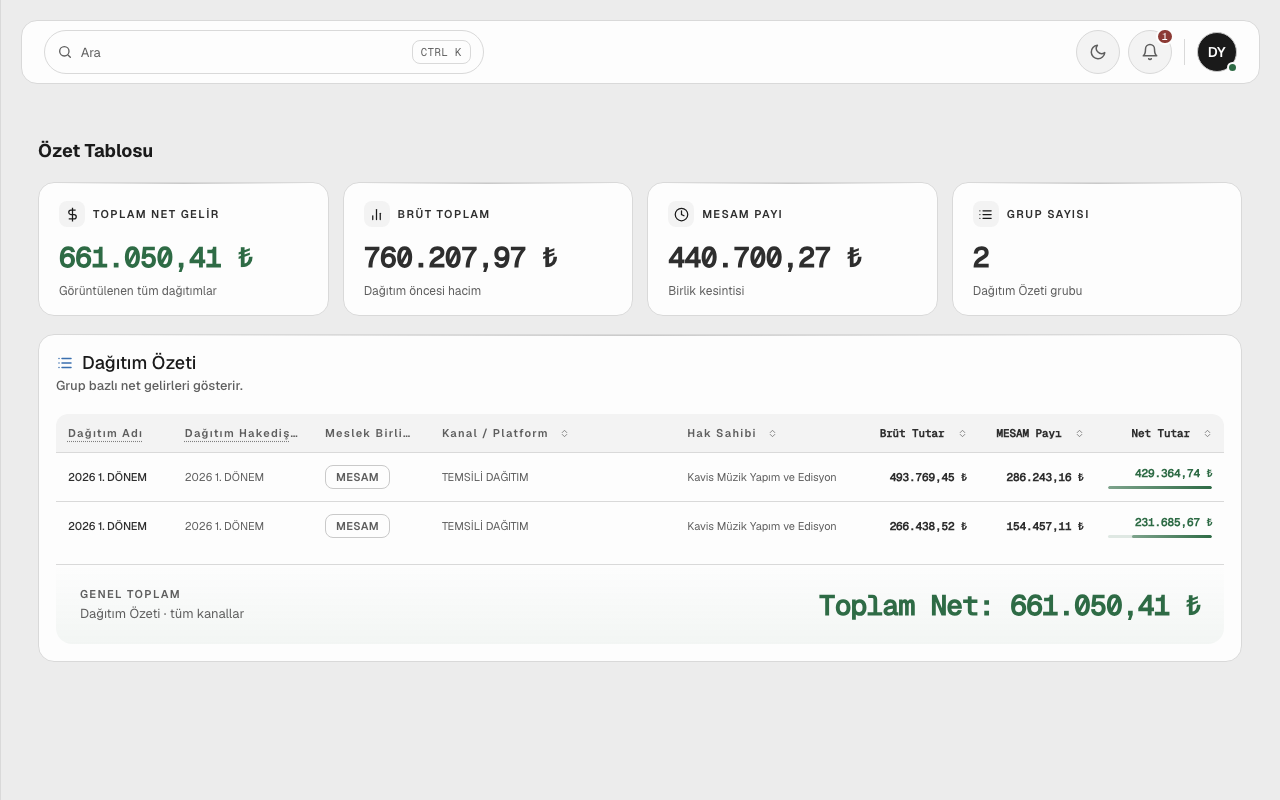The width and height of the screenshot is (1280, 800).
Task: Open the DY user avatar menu
Action: (1217, 52)
